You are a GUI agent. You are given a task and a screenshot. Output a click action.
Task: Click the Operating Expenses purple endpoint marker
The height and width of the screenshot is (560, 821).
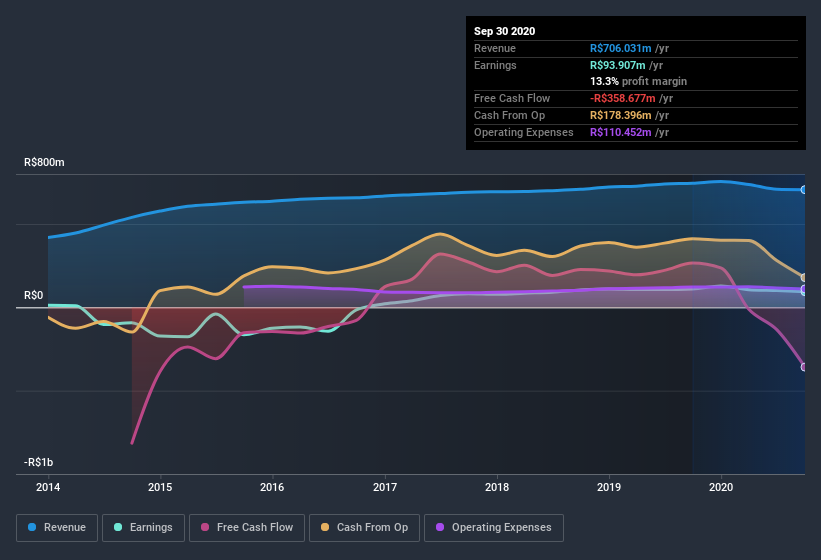pyautogui.click(x=804, y=289)
